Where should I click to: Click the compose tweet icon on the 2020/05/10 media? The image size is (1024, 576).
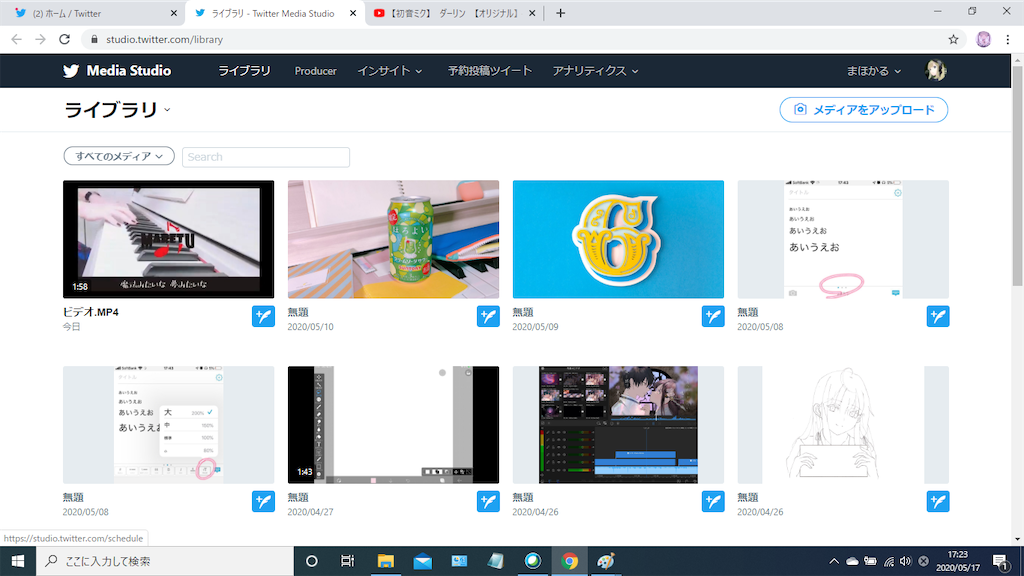[488, 316]
